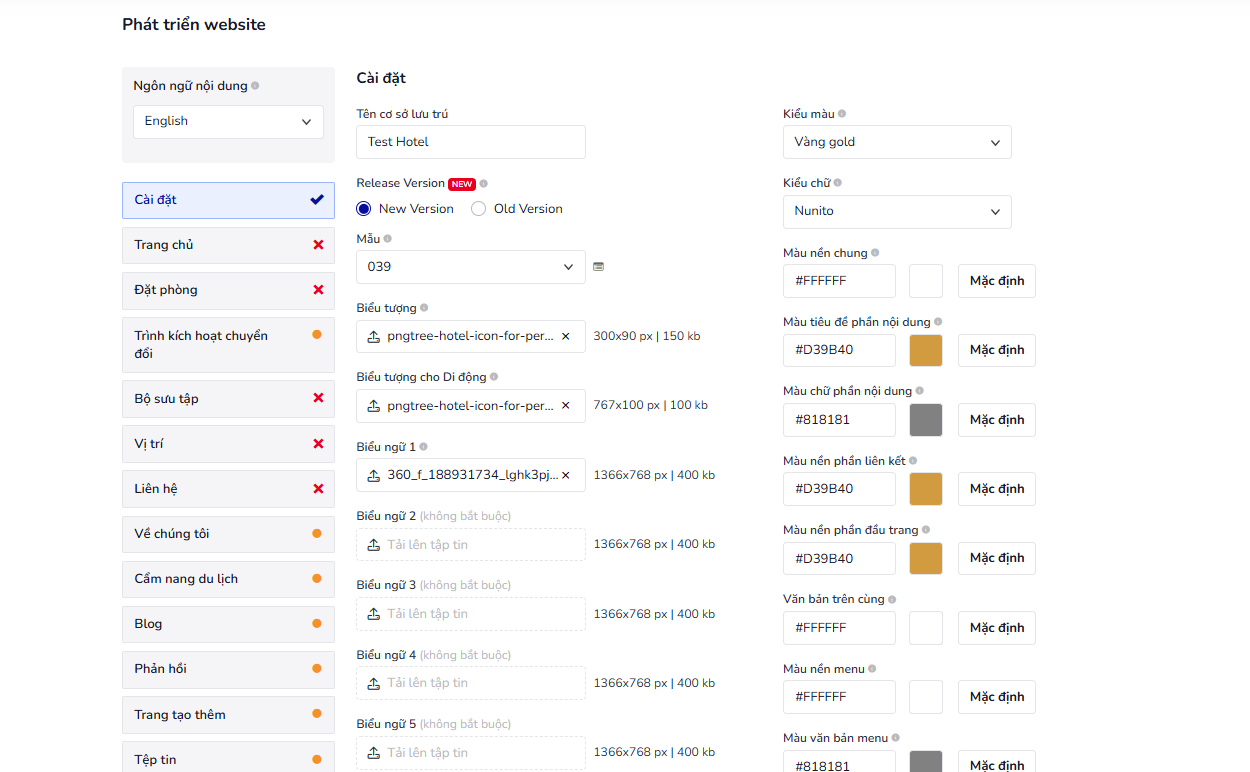
Task: Open Trang tạo thêm sidebar section
Action: tap(228, 715)
